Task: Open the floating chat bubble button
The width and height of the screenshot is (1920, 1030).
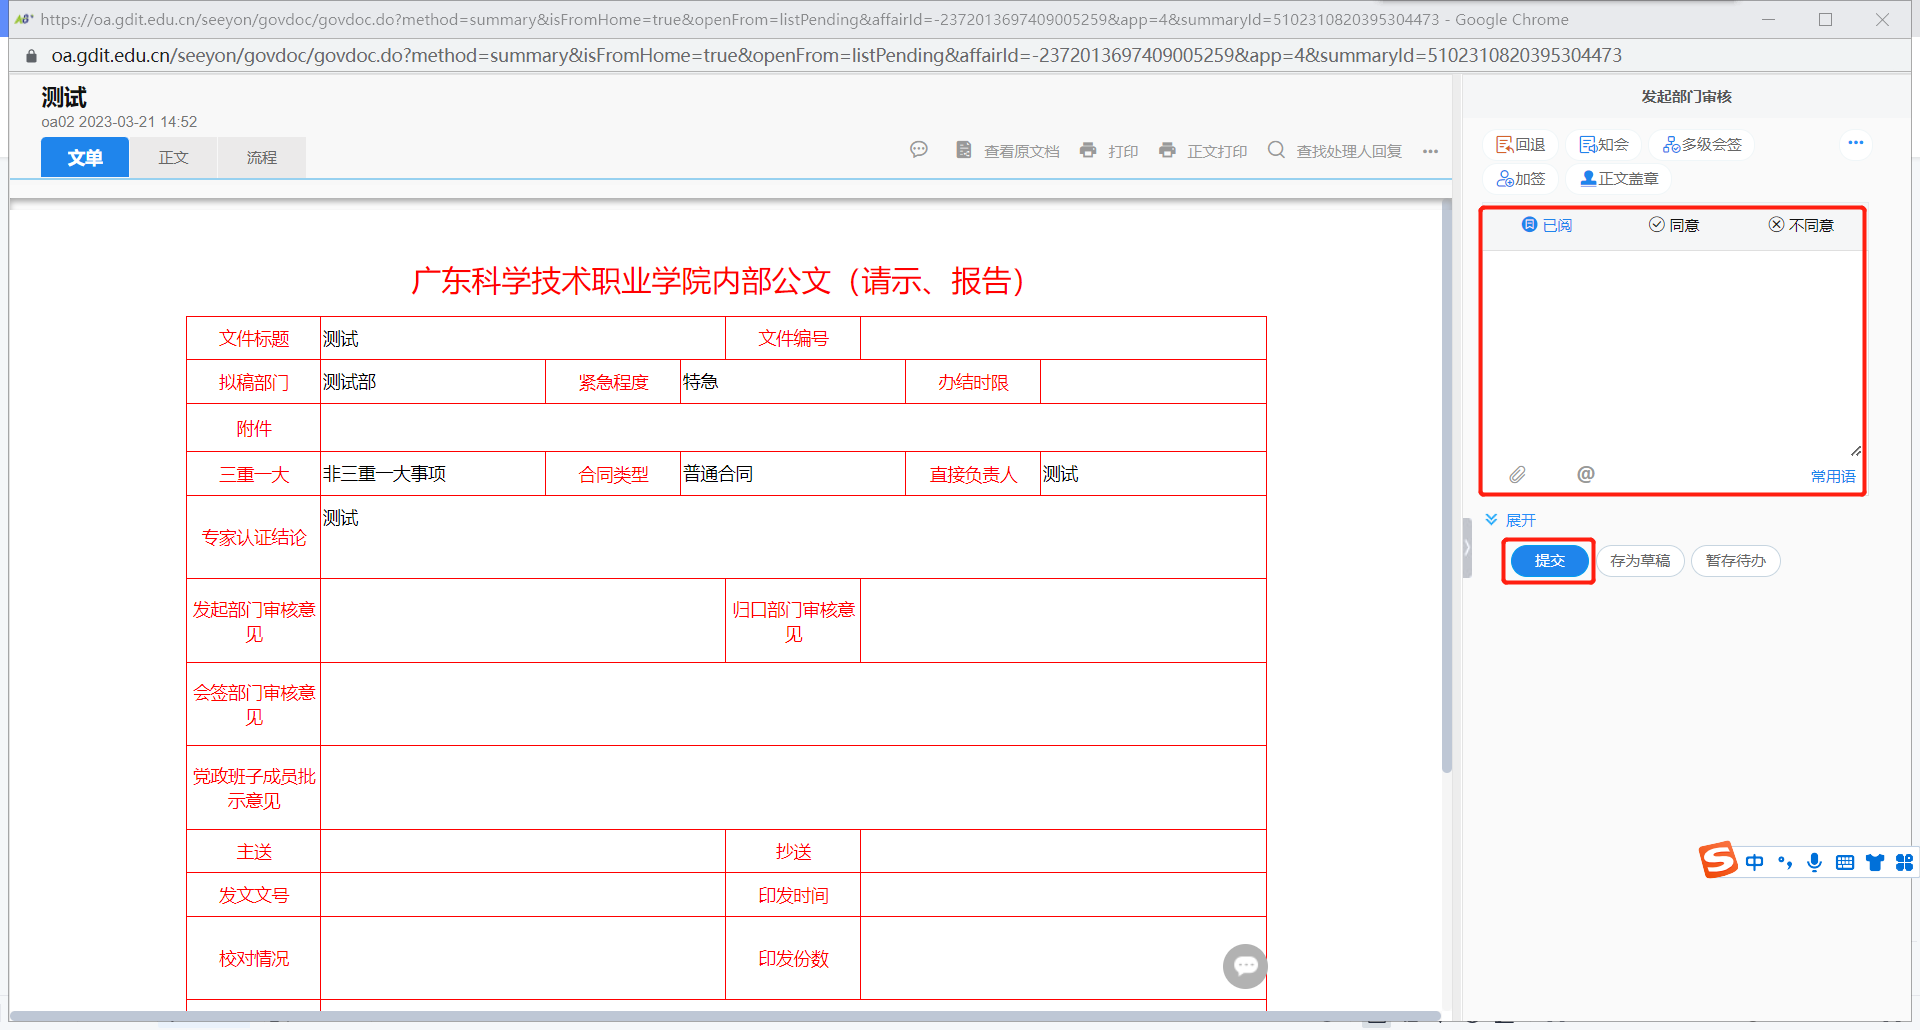Action: click(x=1245, y=966)
